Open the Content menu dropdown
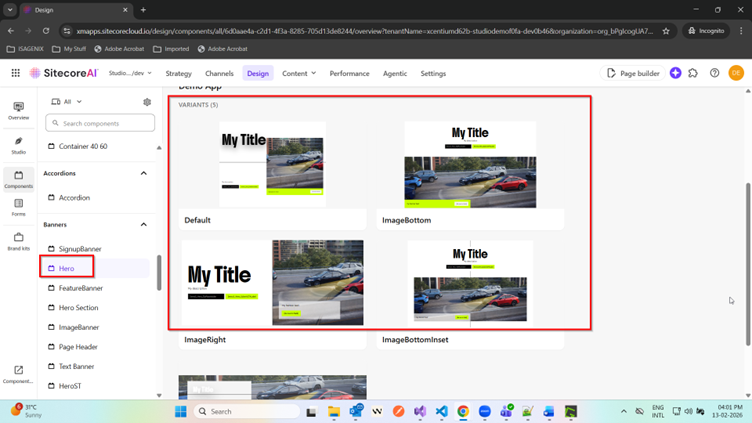This screenshot has width=752, height=423. pos(299,73)
